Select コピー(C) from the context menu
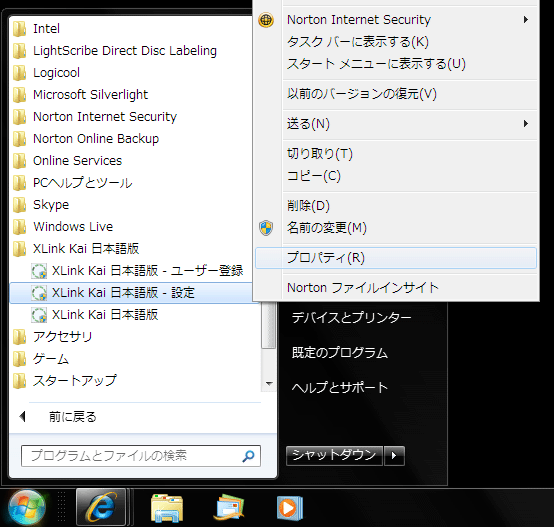This screenshot has height=527, width=554. 396,176
